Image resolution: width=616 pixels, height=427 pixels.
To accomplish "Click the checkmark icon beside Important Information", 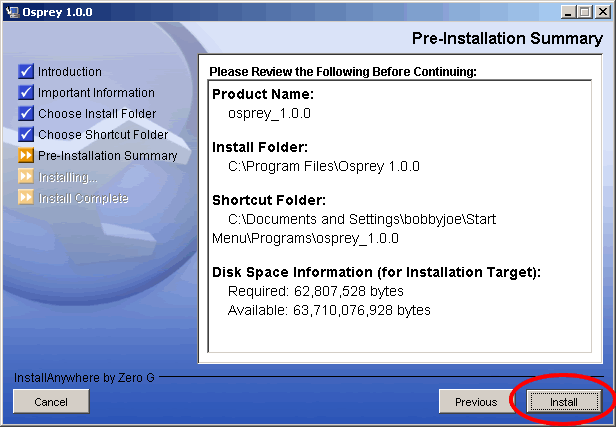I will pyautogui.click(x=26, y=93).
